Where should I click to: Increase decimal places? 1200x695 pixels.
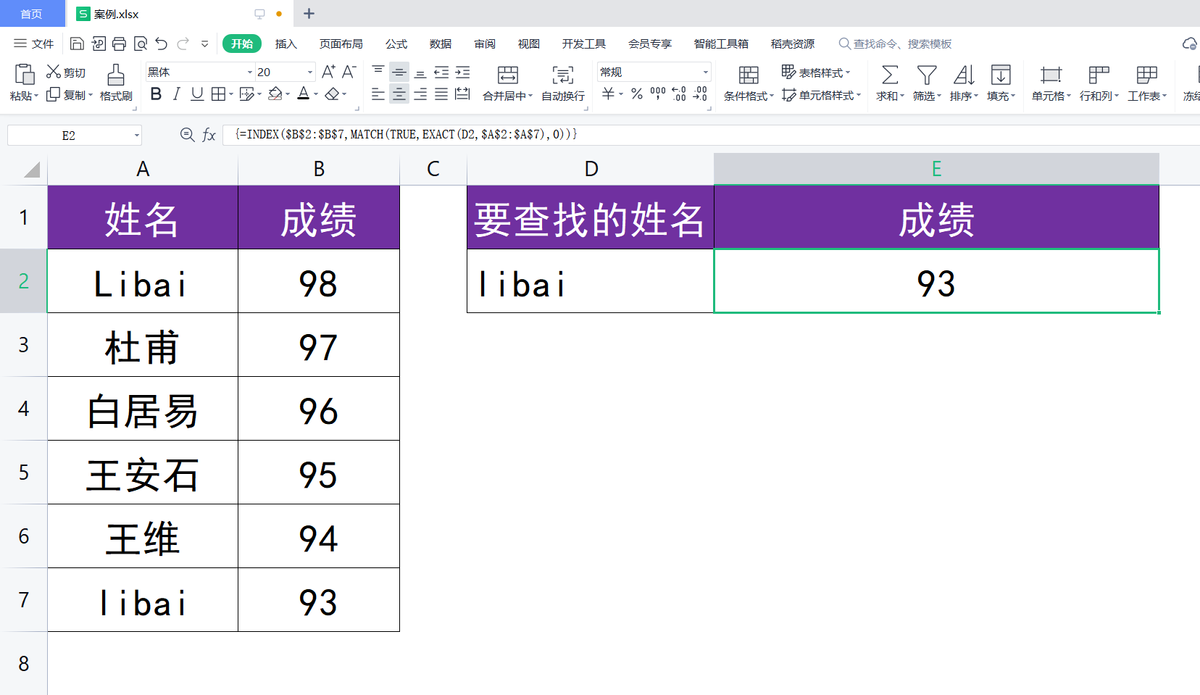(679, 94)
